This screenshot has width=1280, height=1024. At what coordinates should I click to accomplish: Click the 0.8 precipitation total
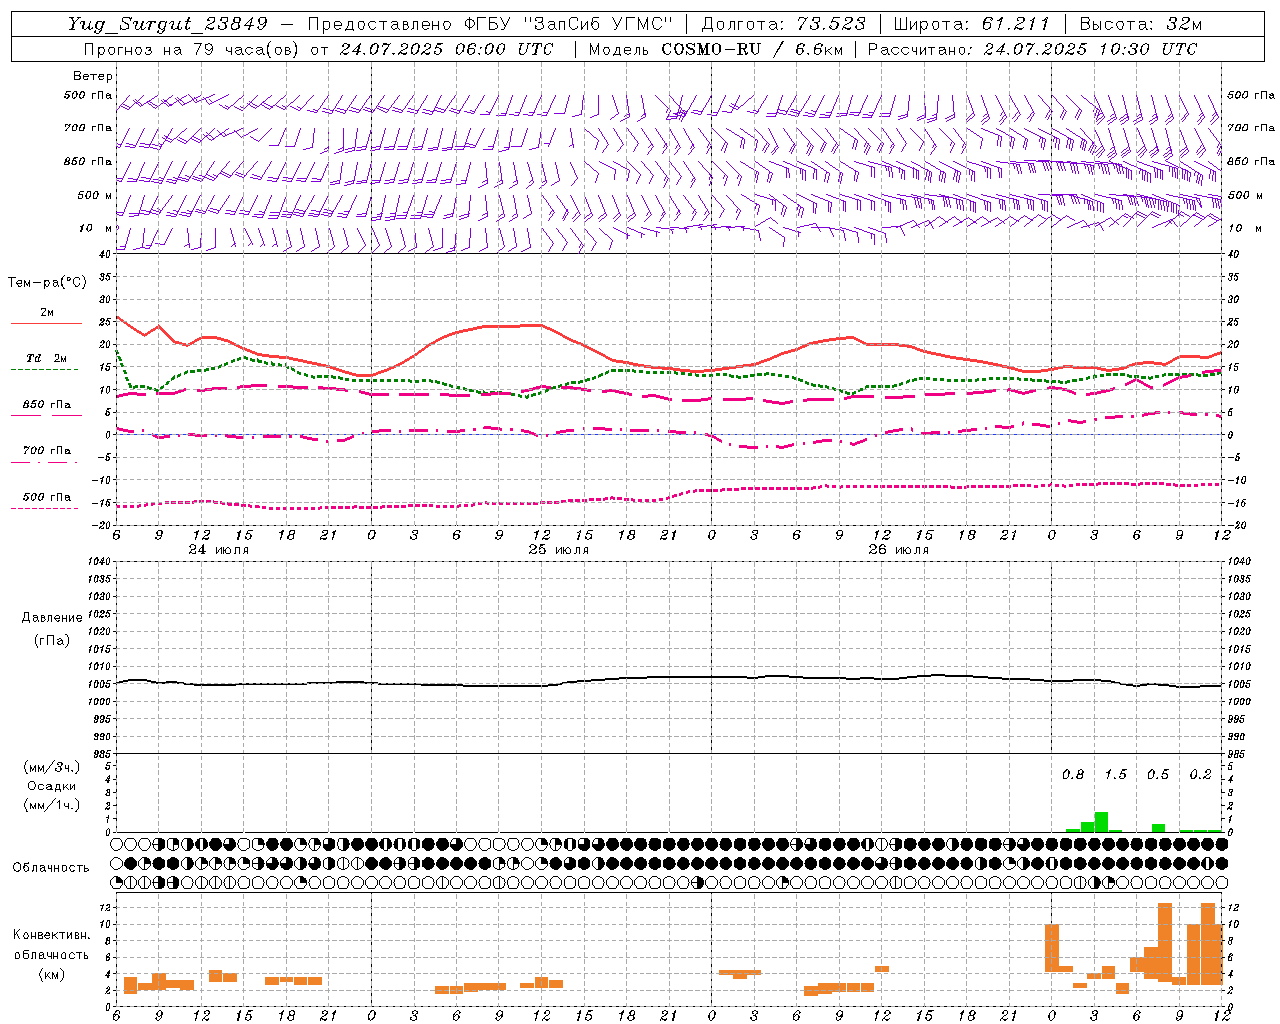point(1073,774)
